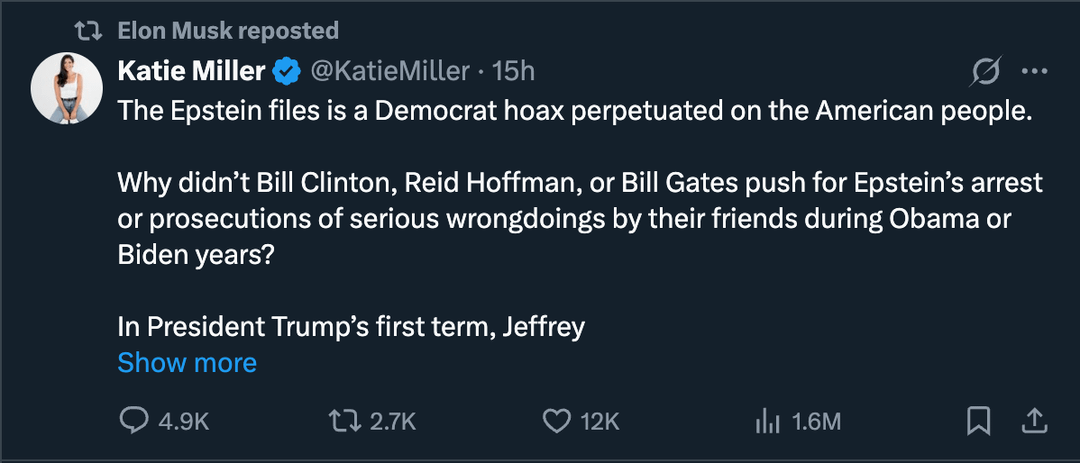
Task: Open view analytics bar chart icon
Action: click(767, 422)
